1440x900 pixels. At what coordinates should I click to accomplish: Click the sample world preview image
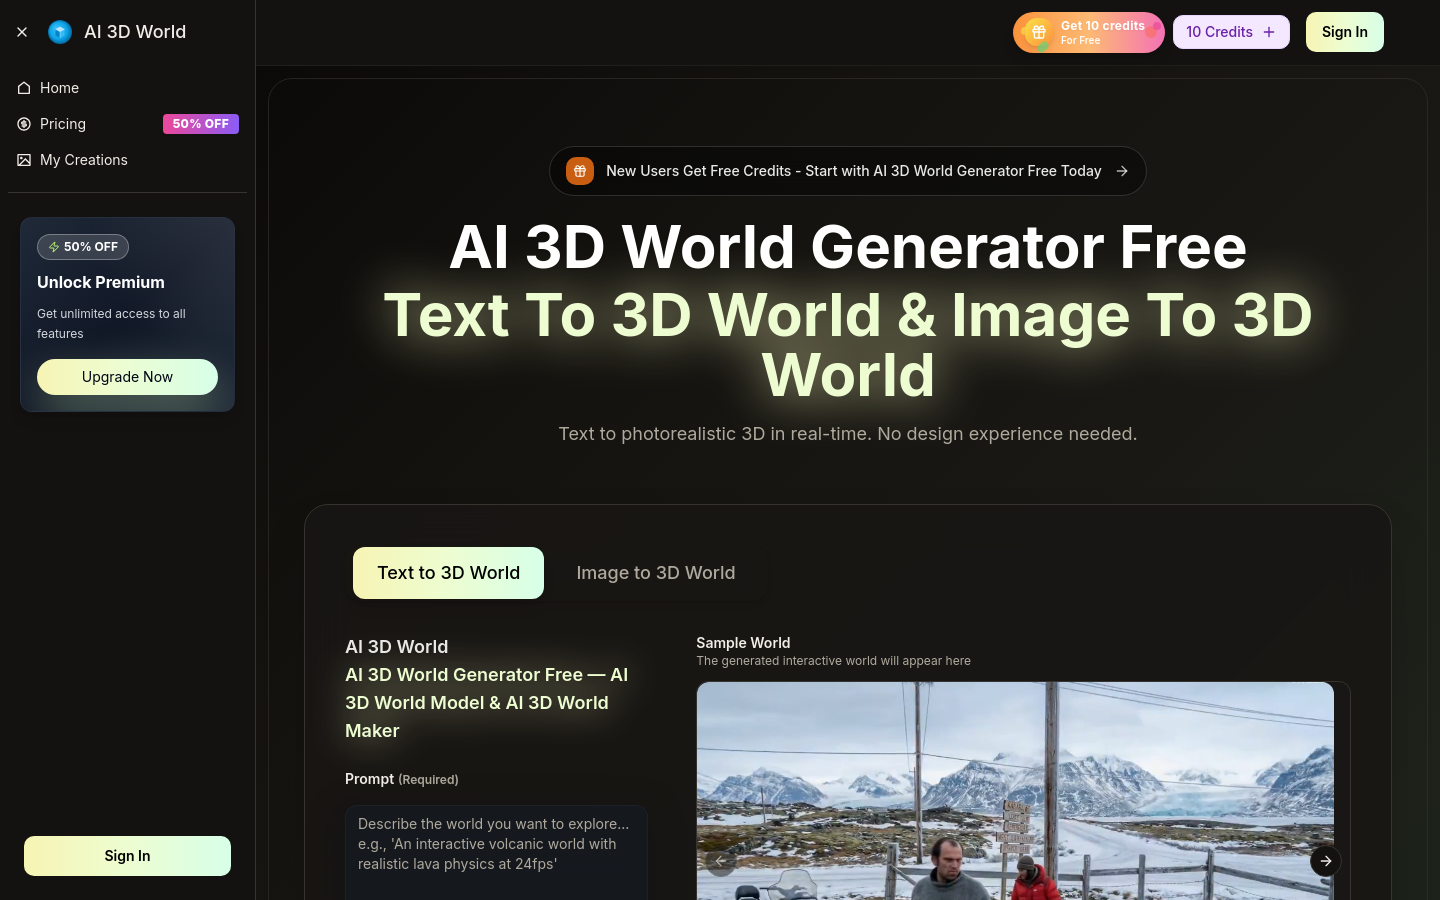[x=1015, y=791]
